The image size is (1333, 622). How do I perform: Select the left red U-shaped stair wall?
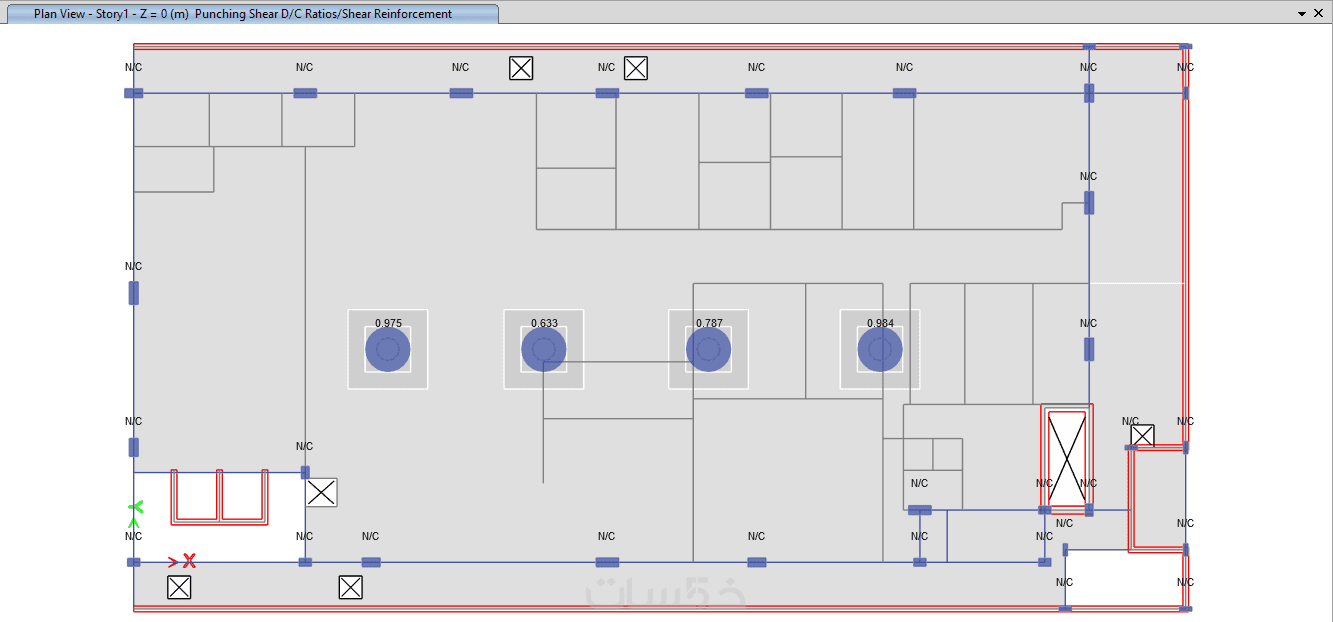[195, 496]
